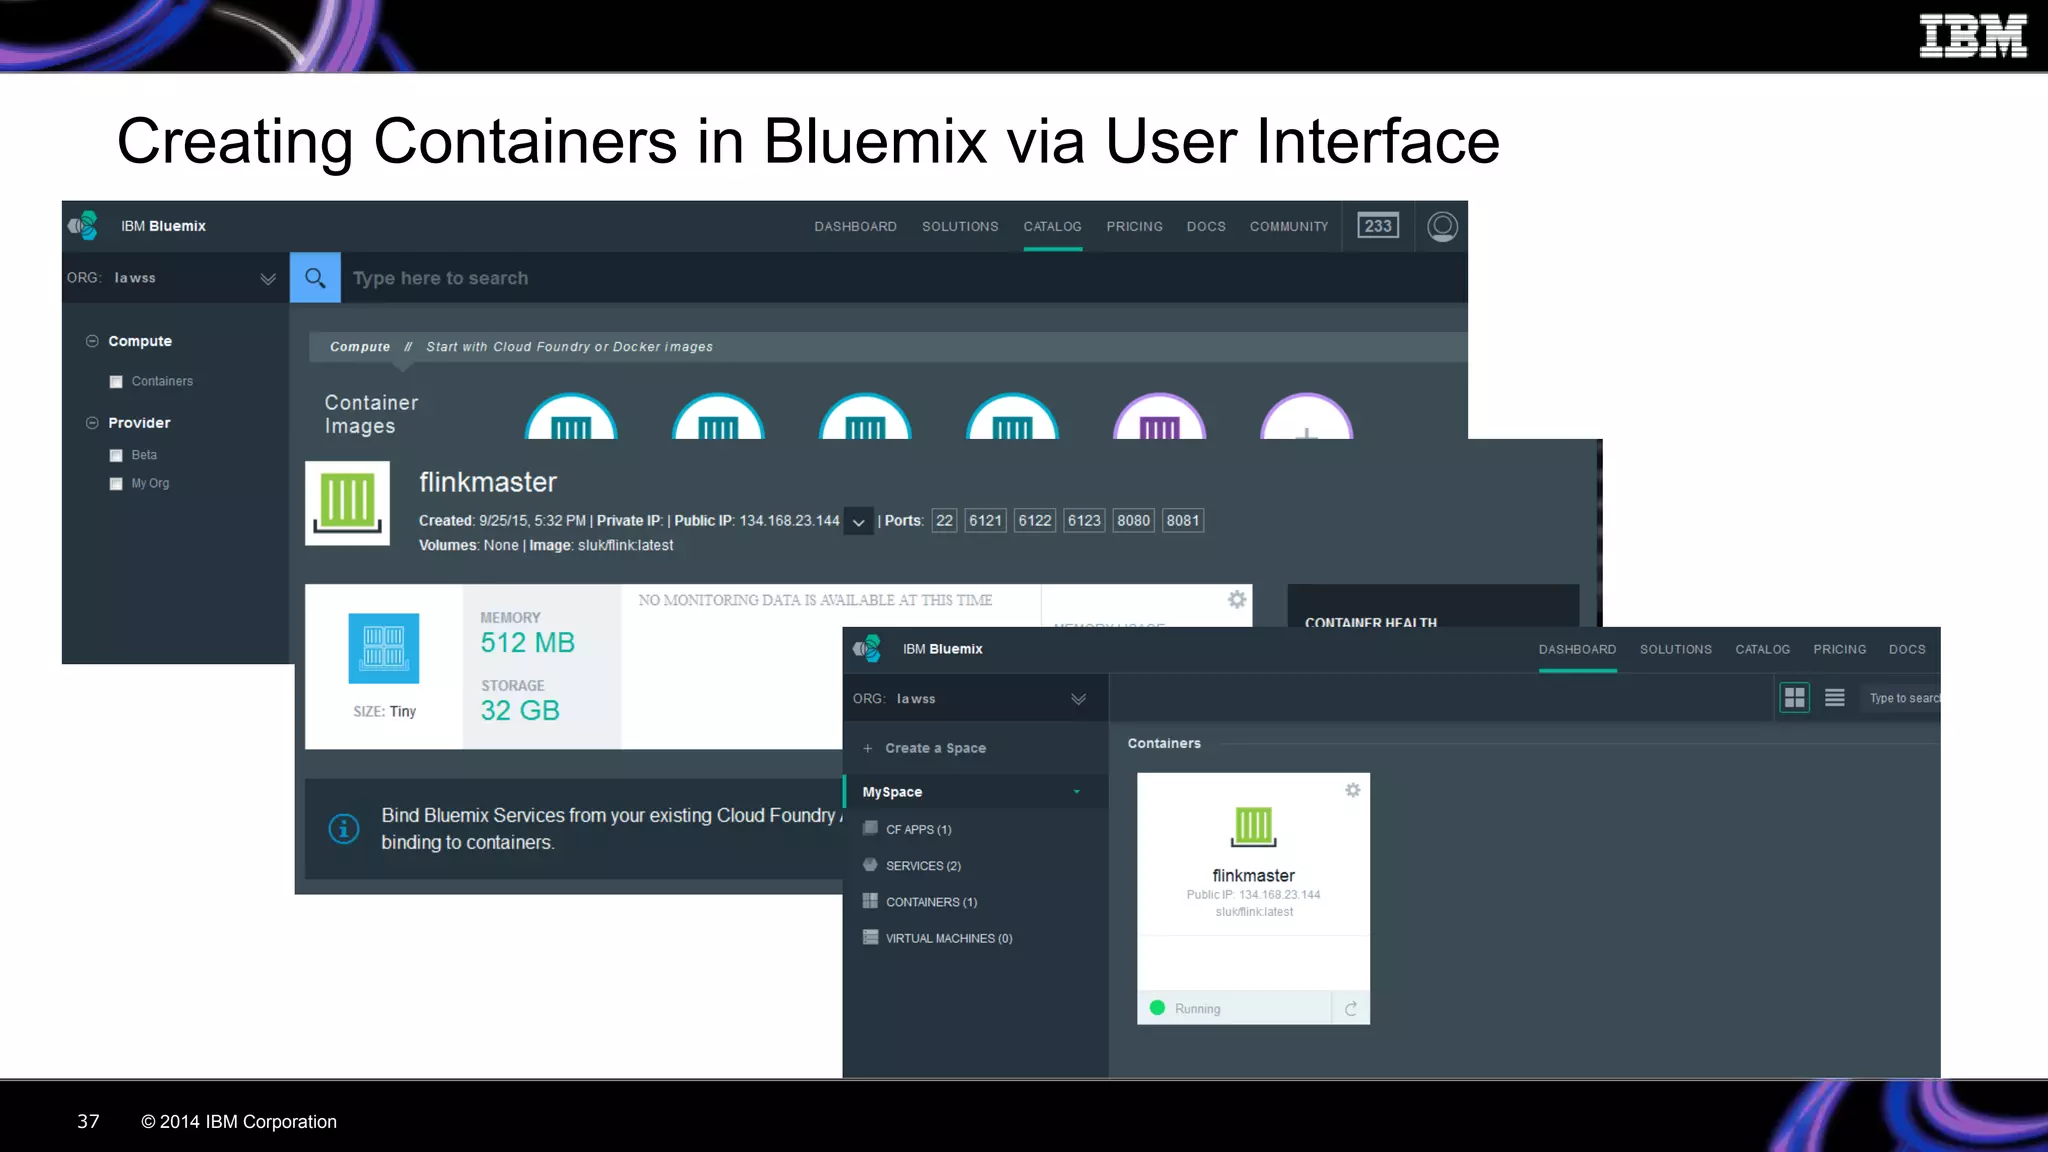
Task: Click port 6123 box
Action: (1084, 520)
